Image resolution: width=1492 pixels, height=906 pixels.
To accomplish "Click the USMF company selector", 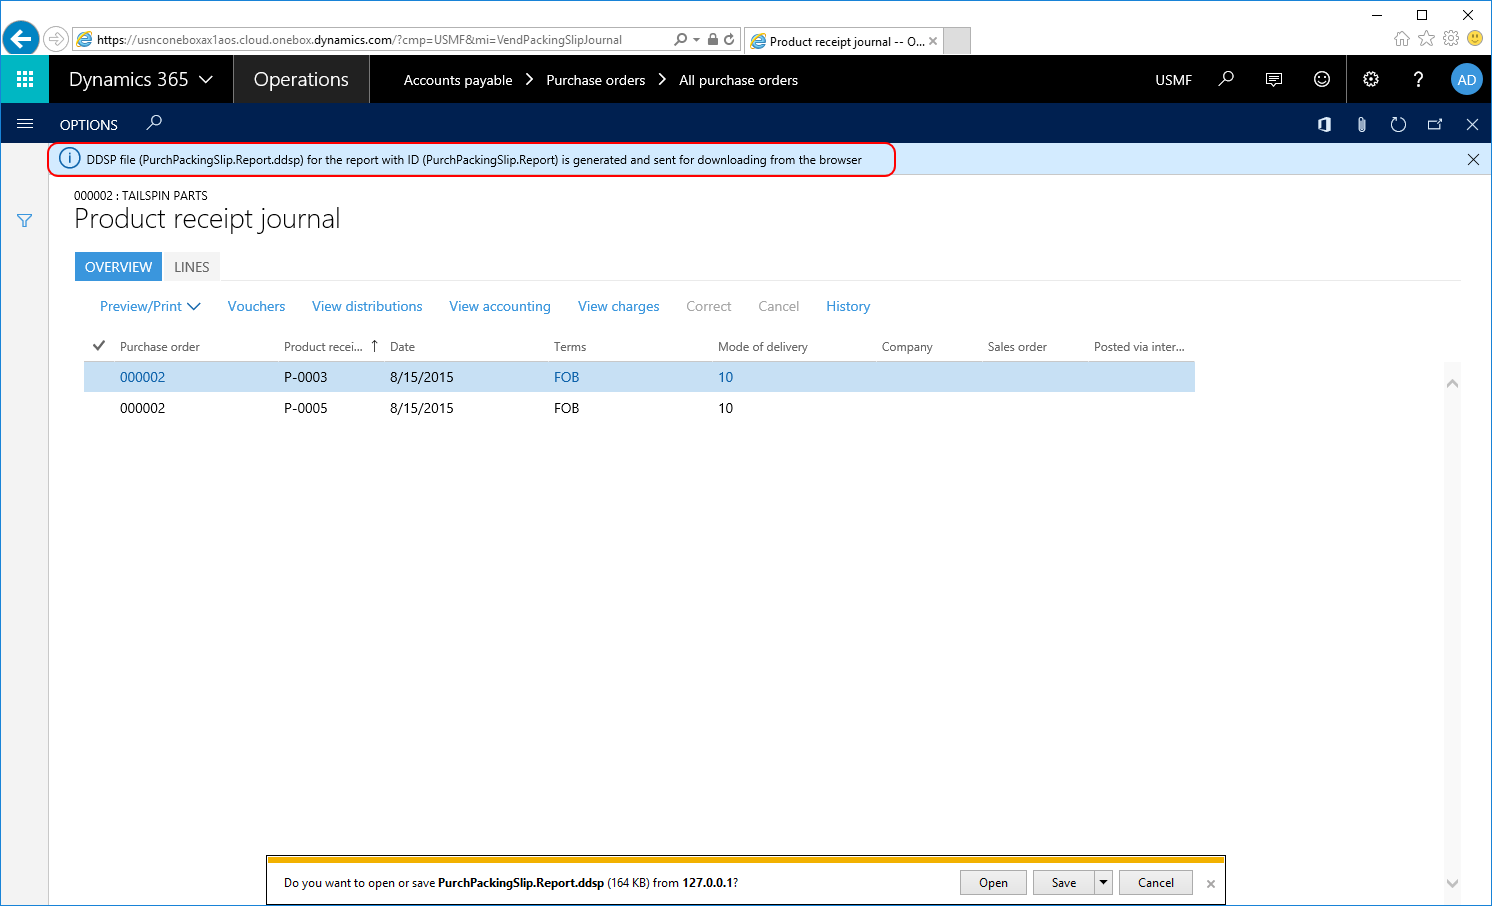I will (1173, 80).
